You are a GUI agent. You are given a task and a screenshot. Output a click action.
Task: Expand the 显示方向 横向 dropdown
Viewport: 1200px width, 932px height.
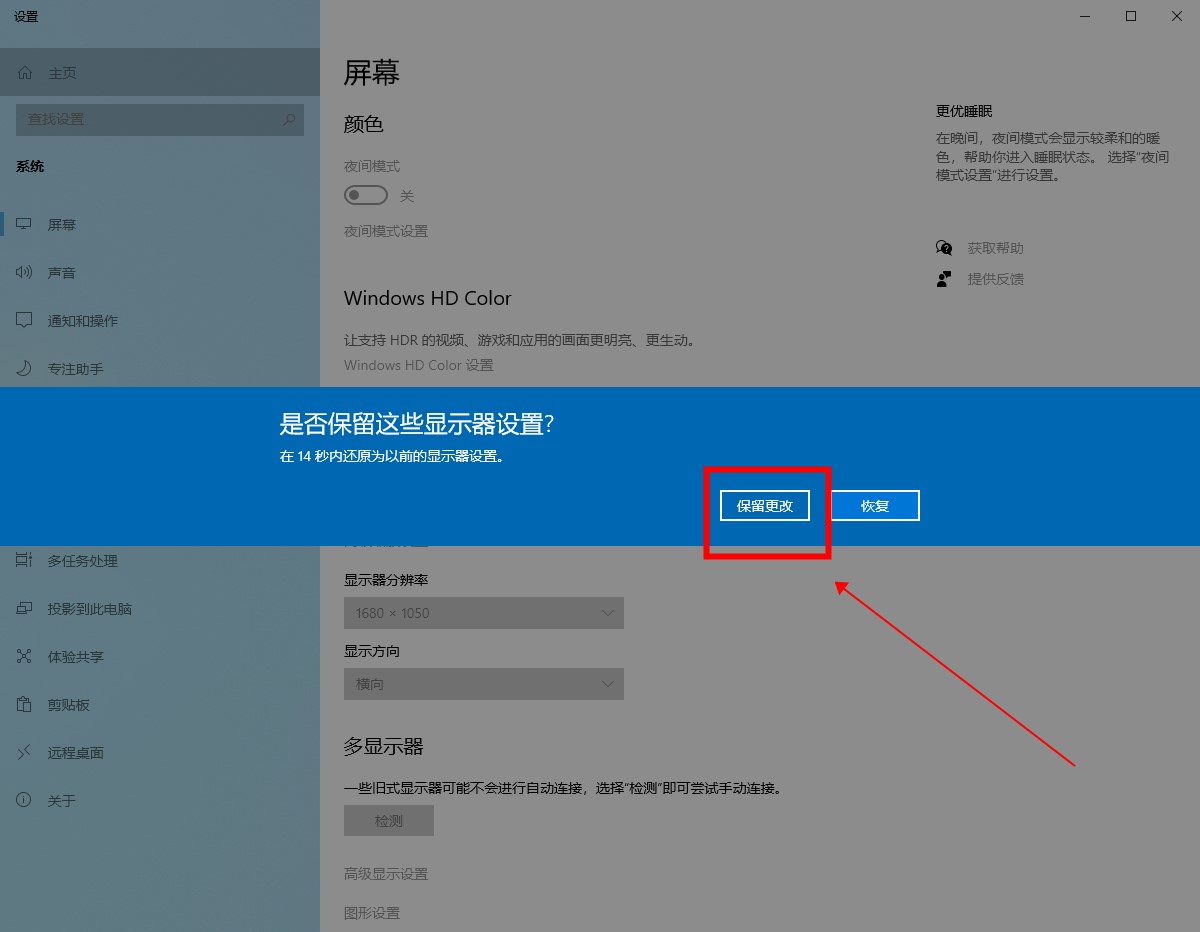(x=484, y=684)
